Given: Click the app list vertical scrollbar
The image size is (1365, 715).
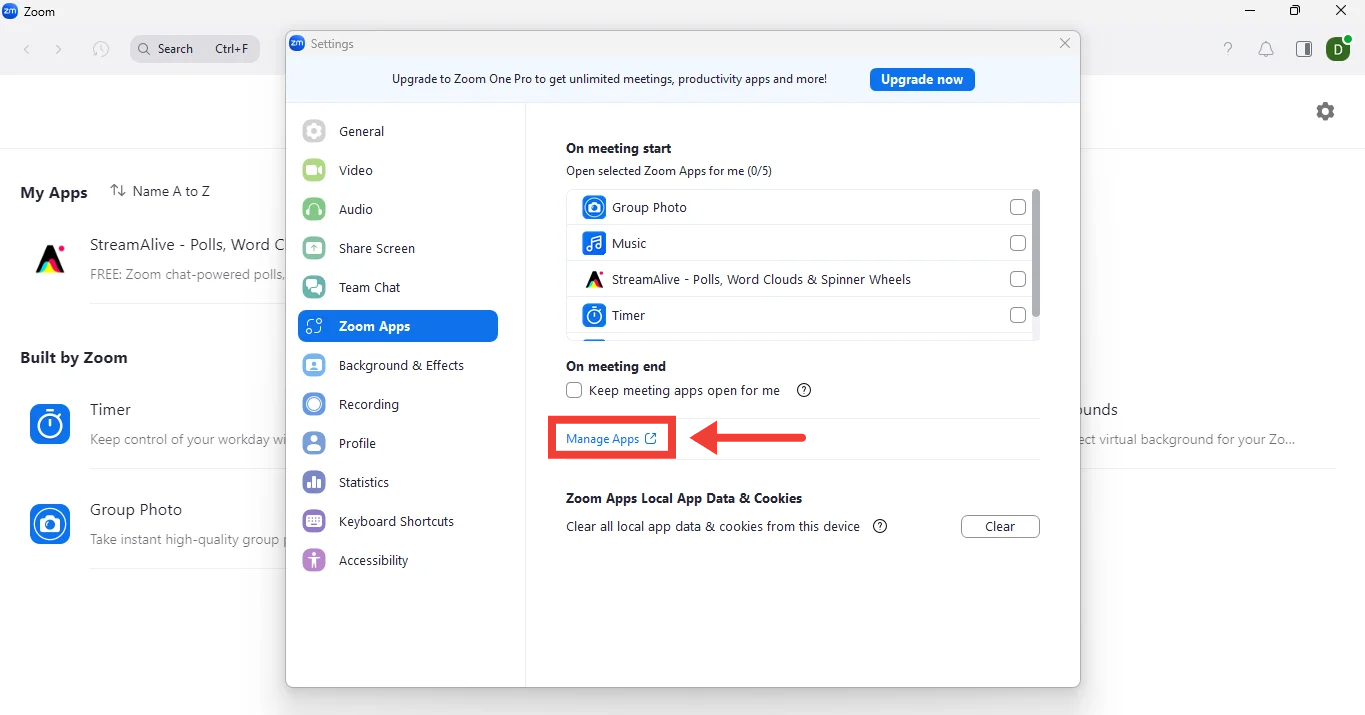Looking at the screenshot, I should [x=1036, y=255].
